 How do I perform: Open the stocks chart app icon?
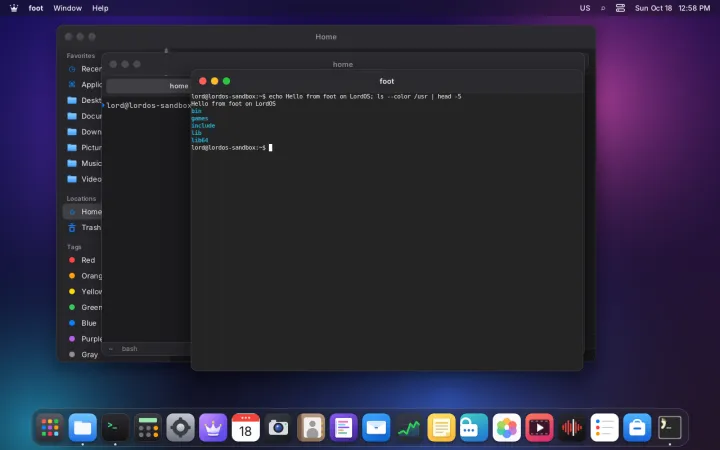pyautogui.click(x=409, y=428)
